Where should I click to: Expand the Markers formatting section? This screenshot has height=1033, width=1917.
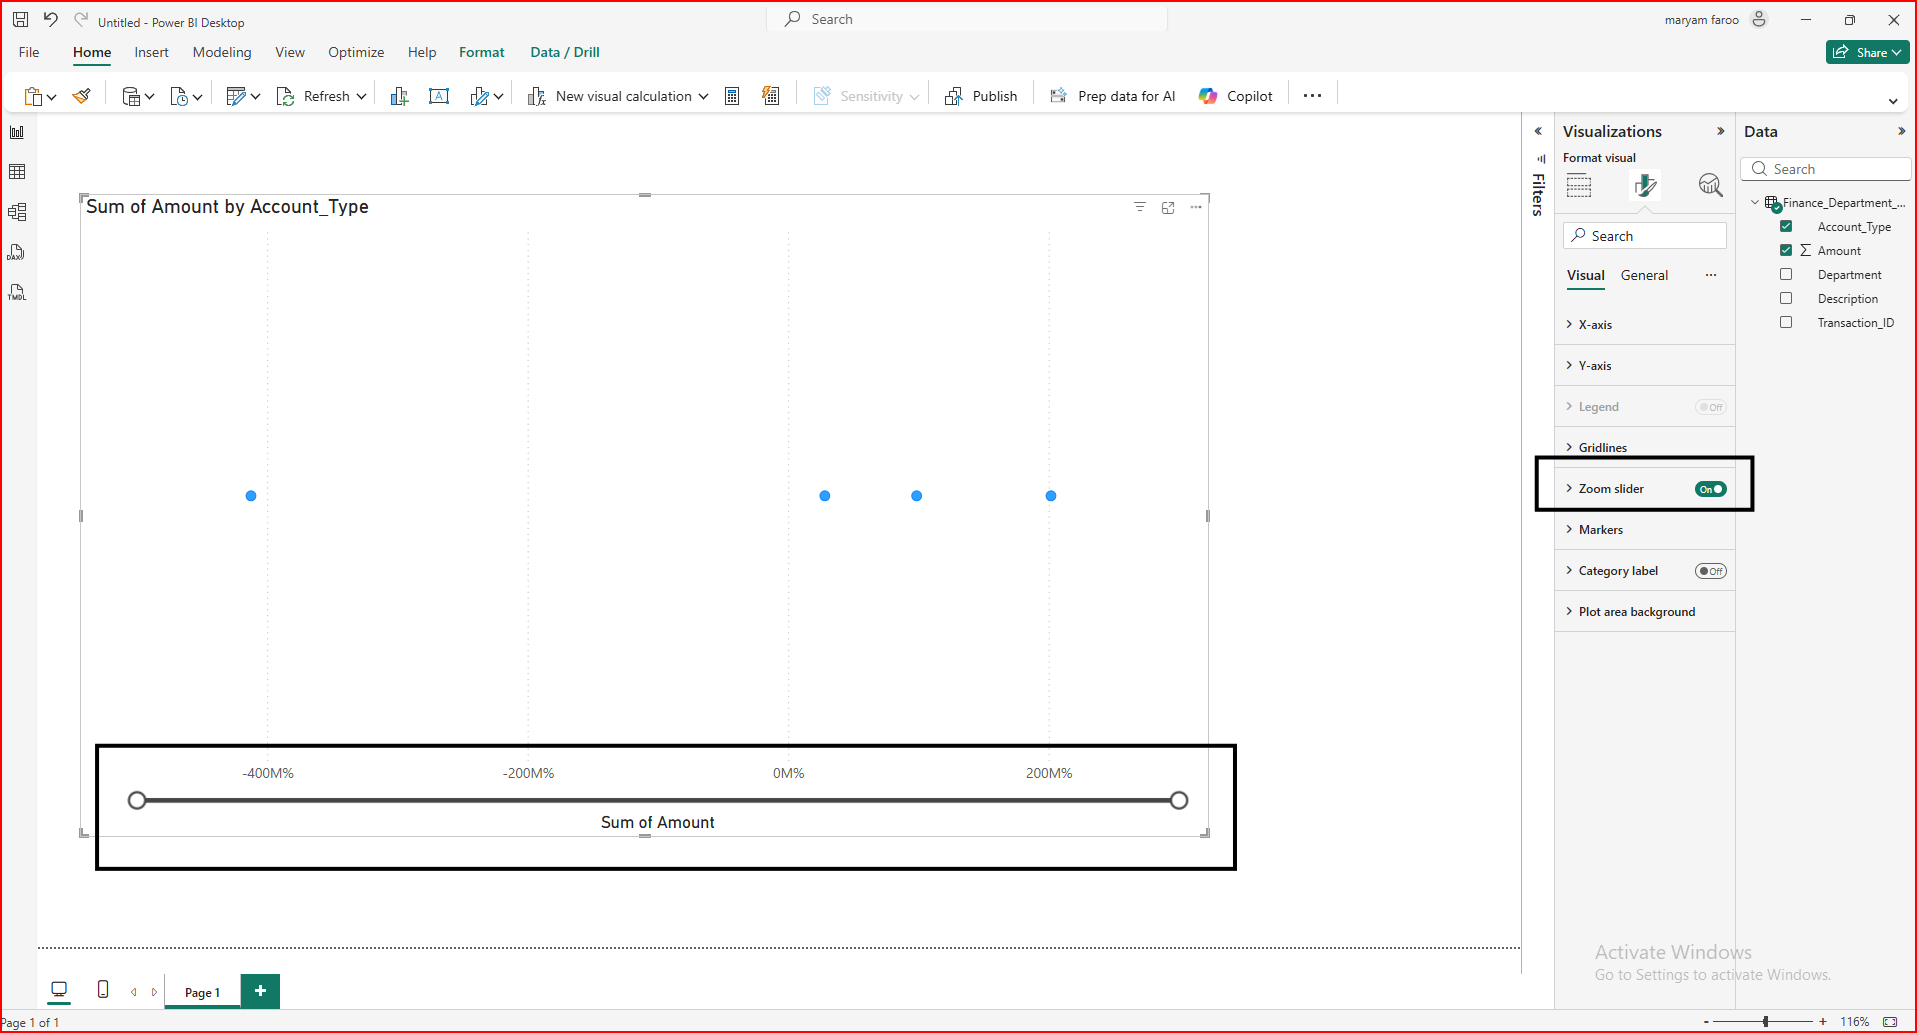(x=1600, y=530)
